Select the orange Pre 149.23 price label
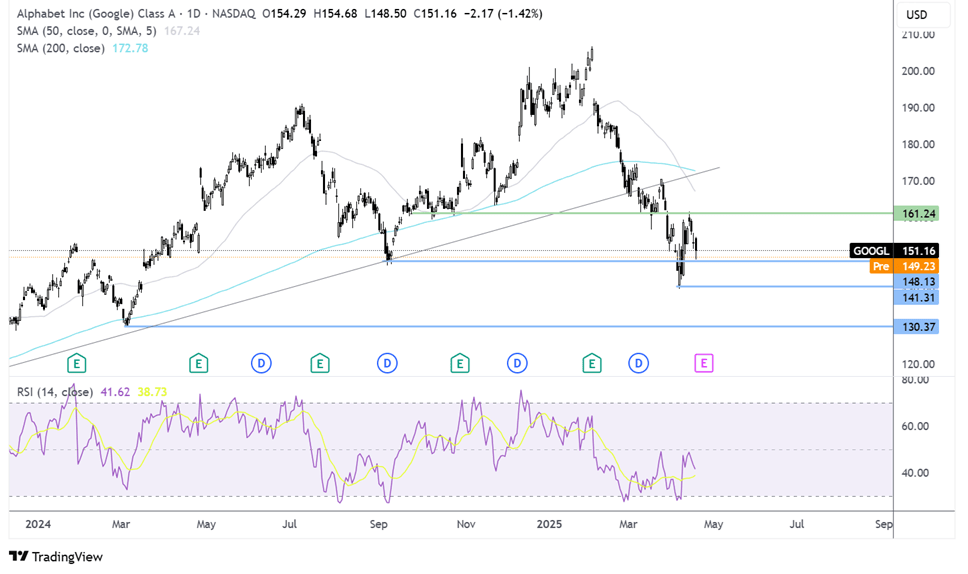968x574 pixels. (x=904, y=266)
